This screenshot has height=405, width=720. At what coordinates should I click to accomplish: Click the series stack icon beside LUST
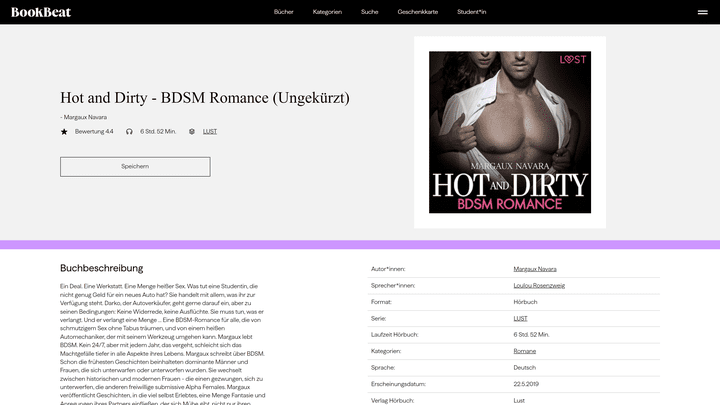click(192, 132)
